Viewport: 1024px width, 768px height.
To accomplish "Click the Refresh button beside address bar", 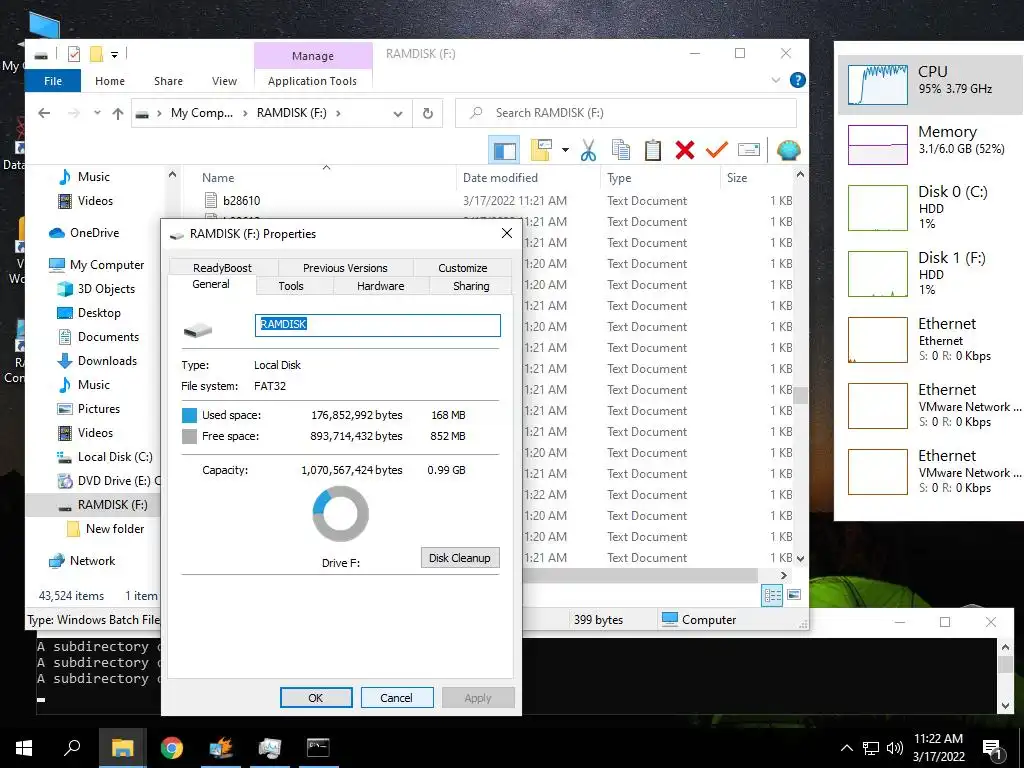I will pyautogui.click(x=428, y=113).
